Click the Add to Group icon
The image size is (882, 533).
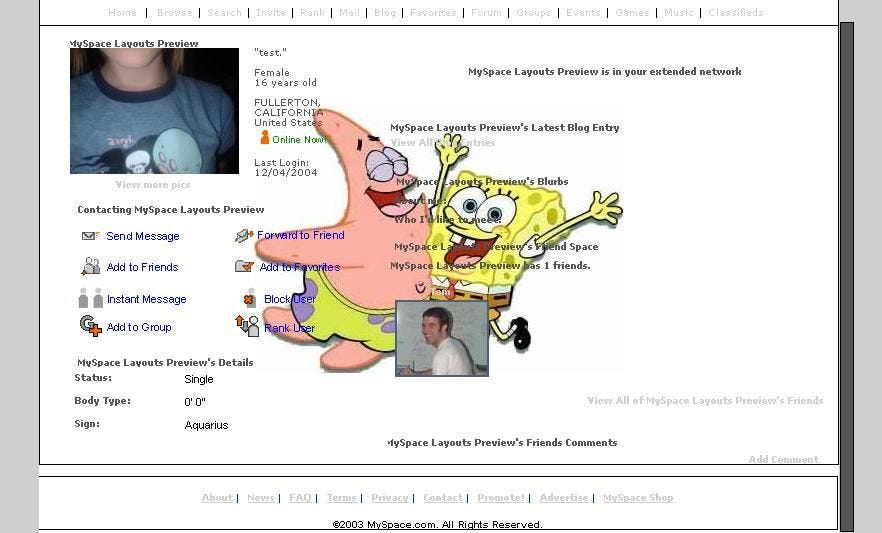tap(91, 326)
